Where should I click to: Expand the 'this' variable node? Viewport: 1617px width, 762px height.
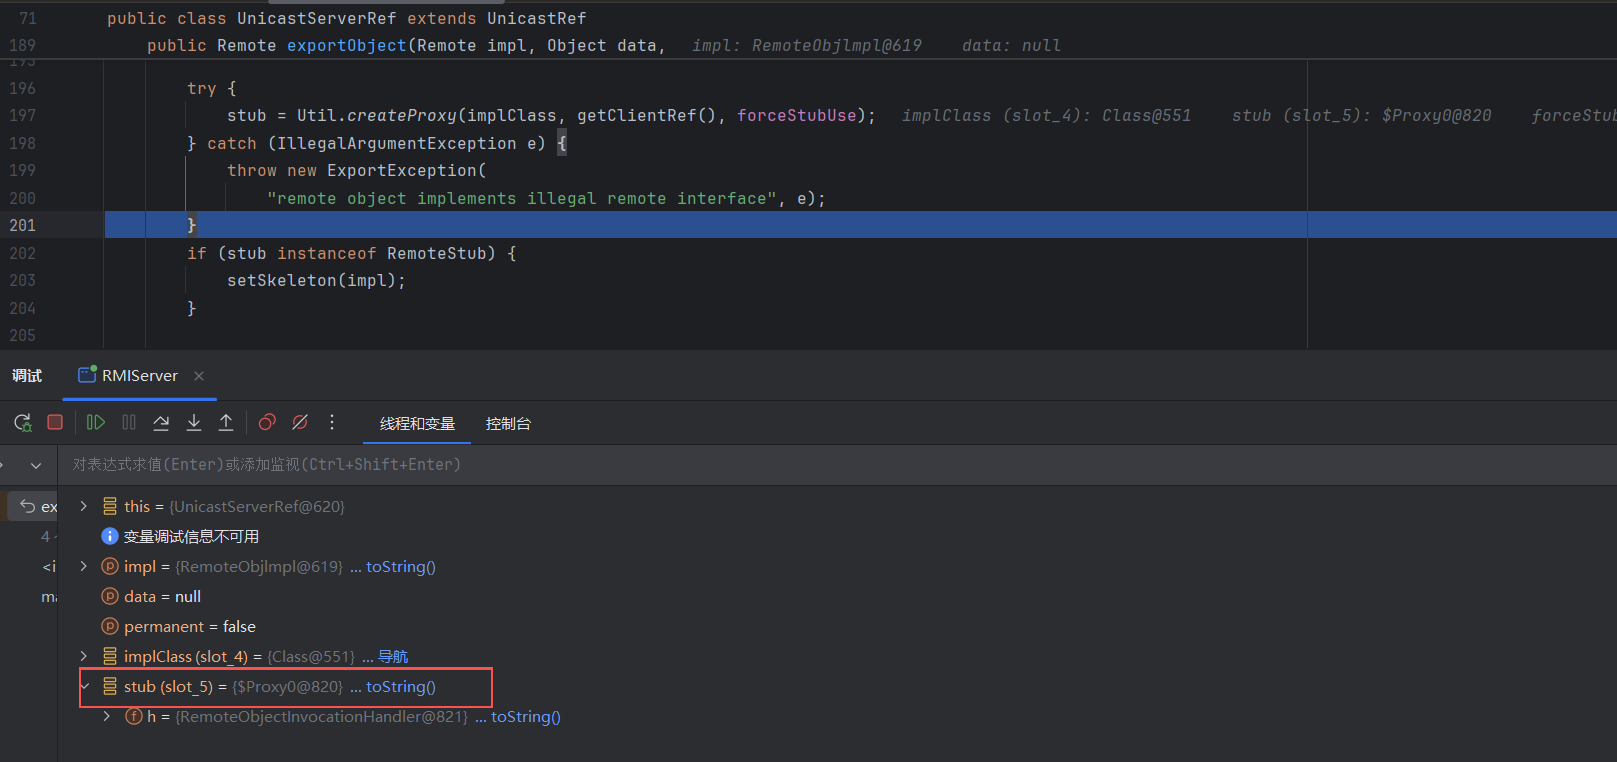tap(84, 507)
